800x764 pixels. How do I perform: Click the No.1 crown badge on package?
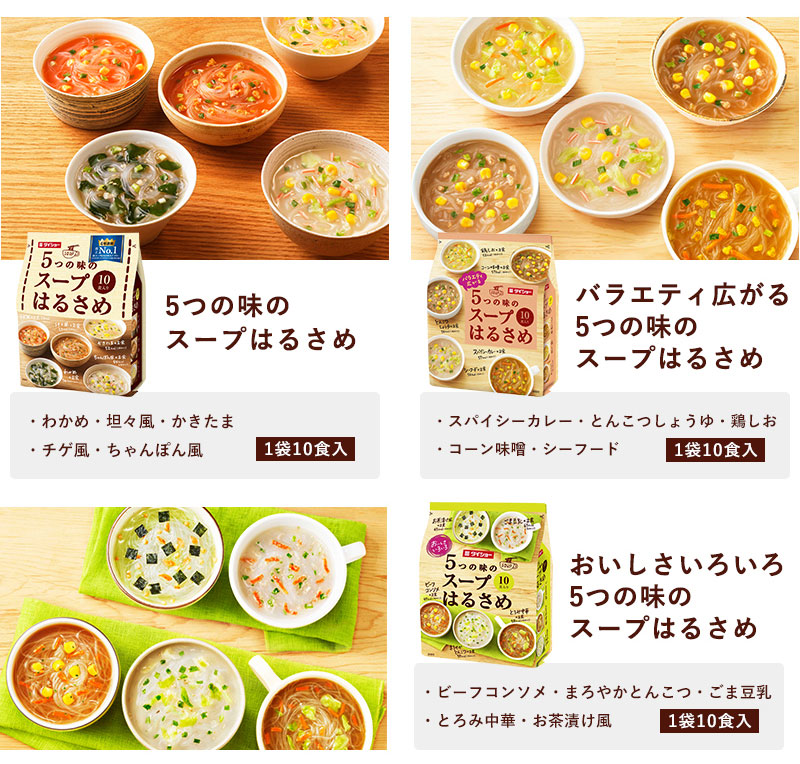107,249
